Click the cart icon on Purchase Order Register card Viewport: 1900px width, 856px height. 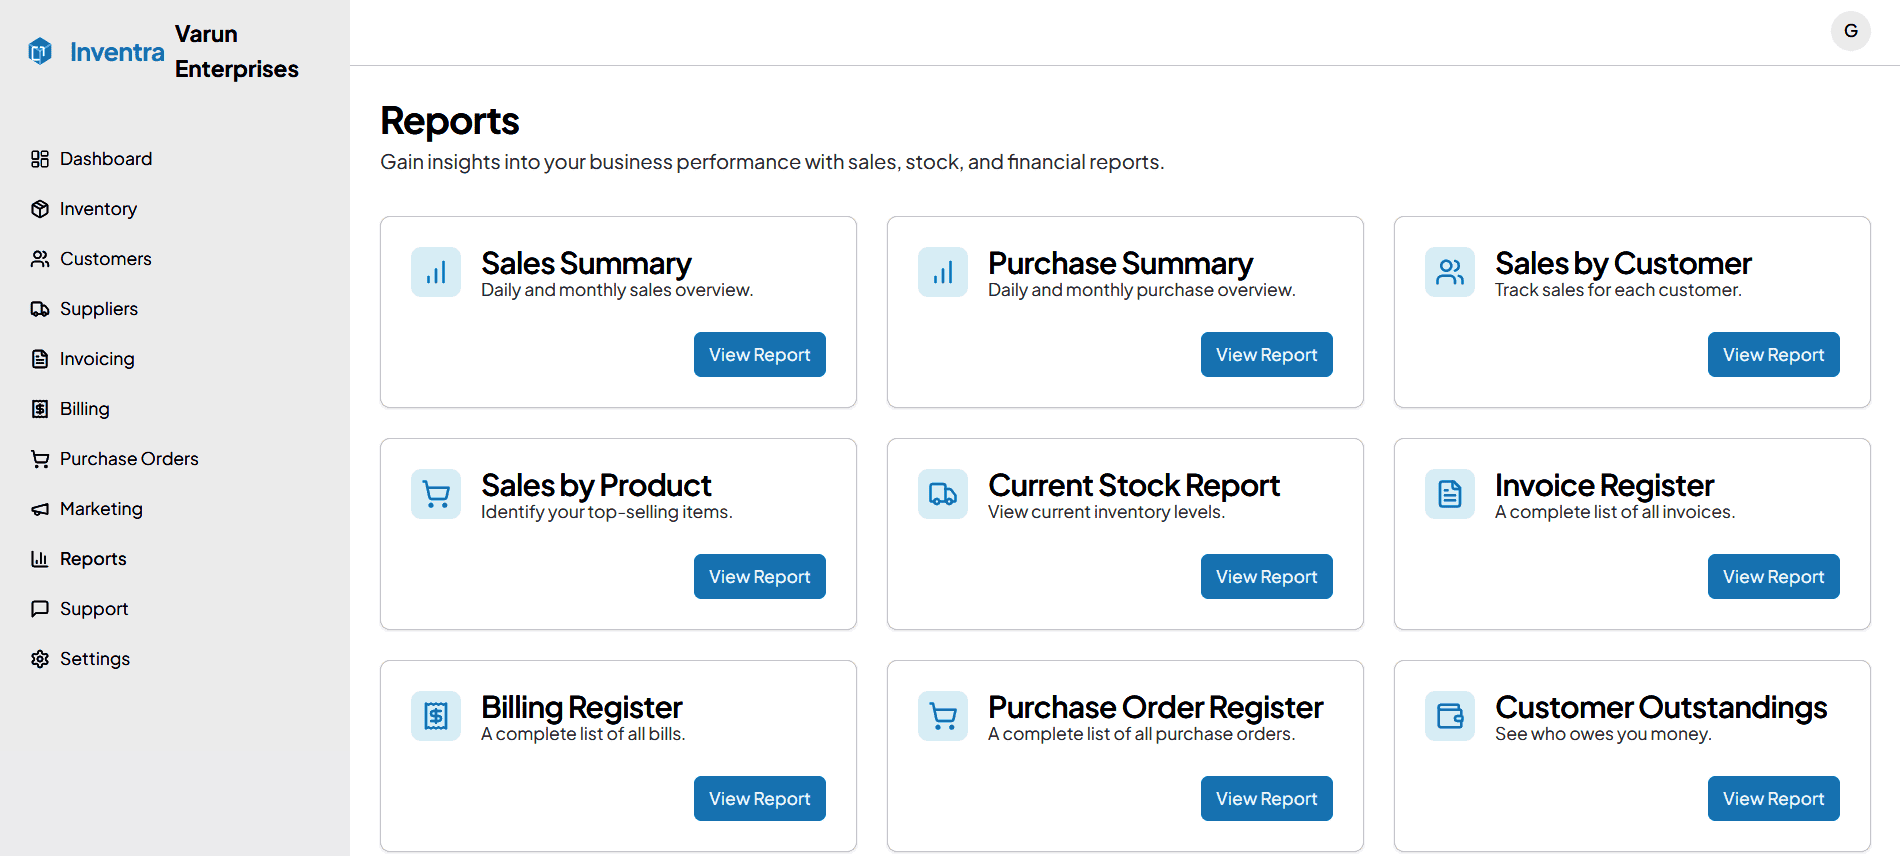[943, 716]
